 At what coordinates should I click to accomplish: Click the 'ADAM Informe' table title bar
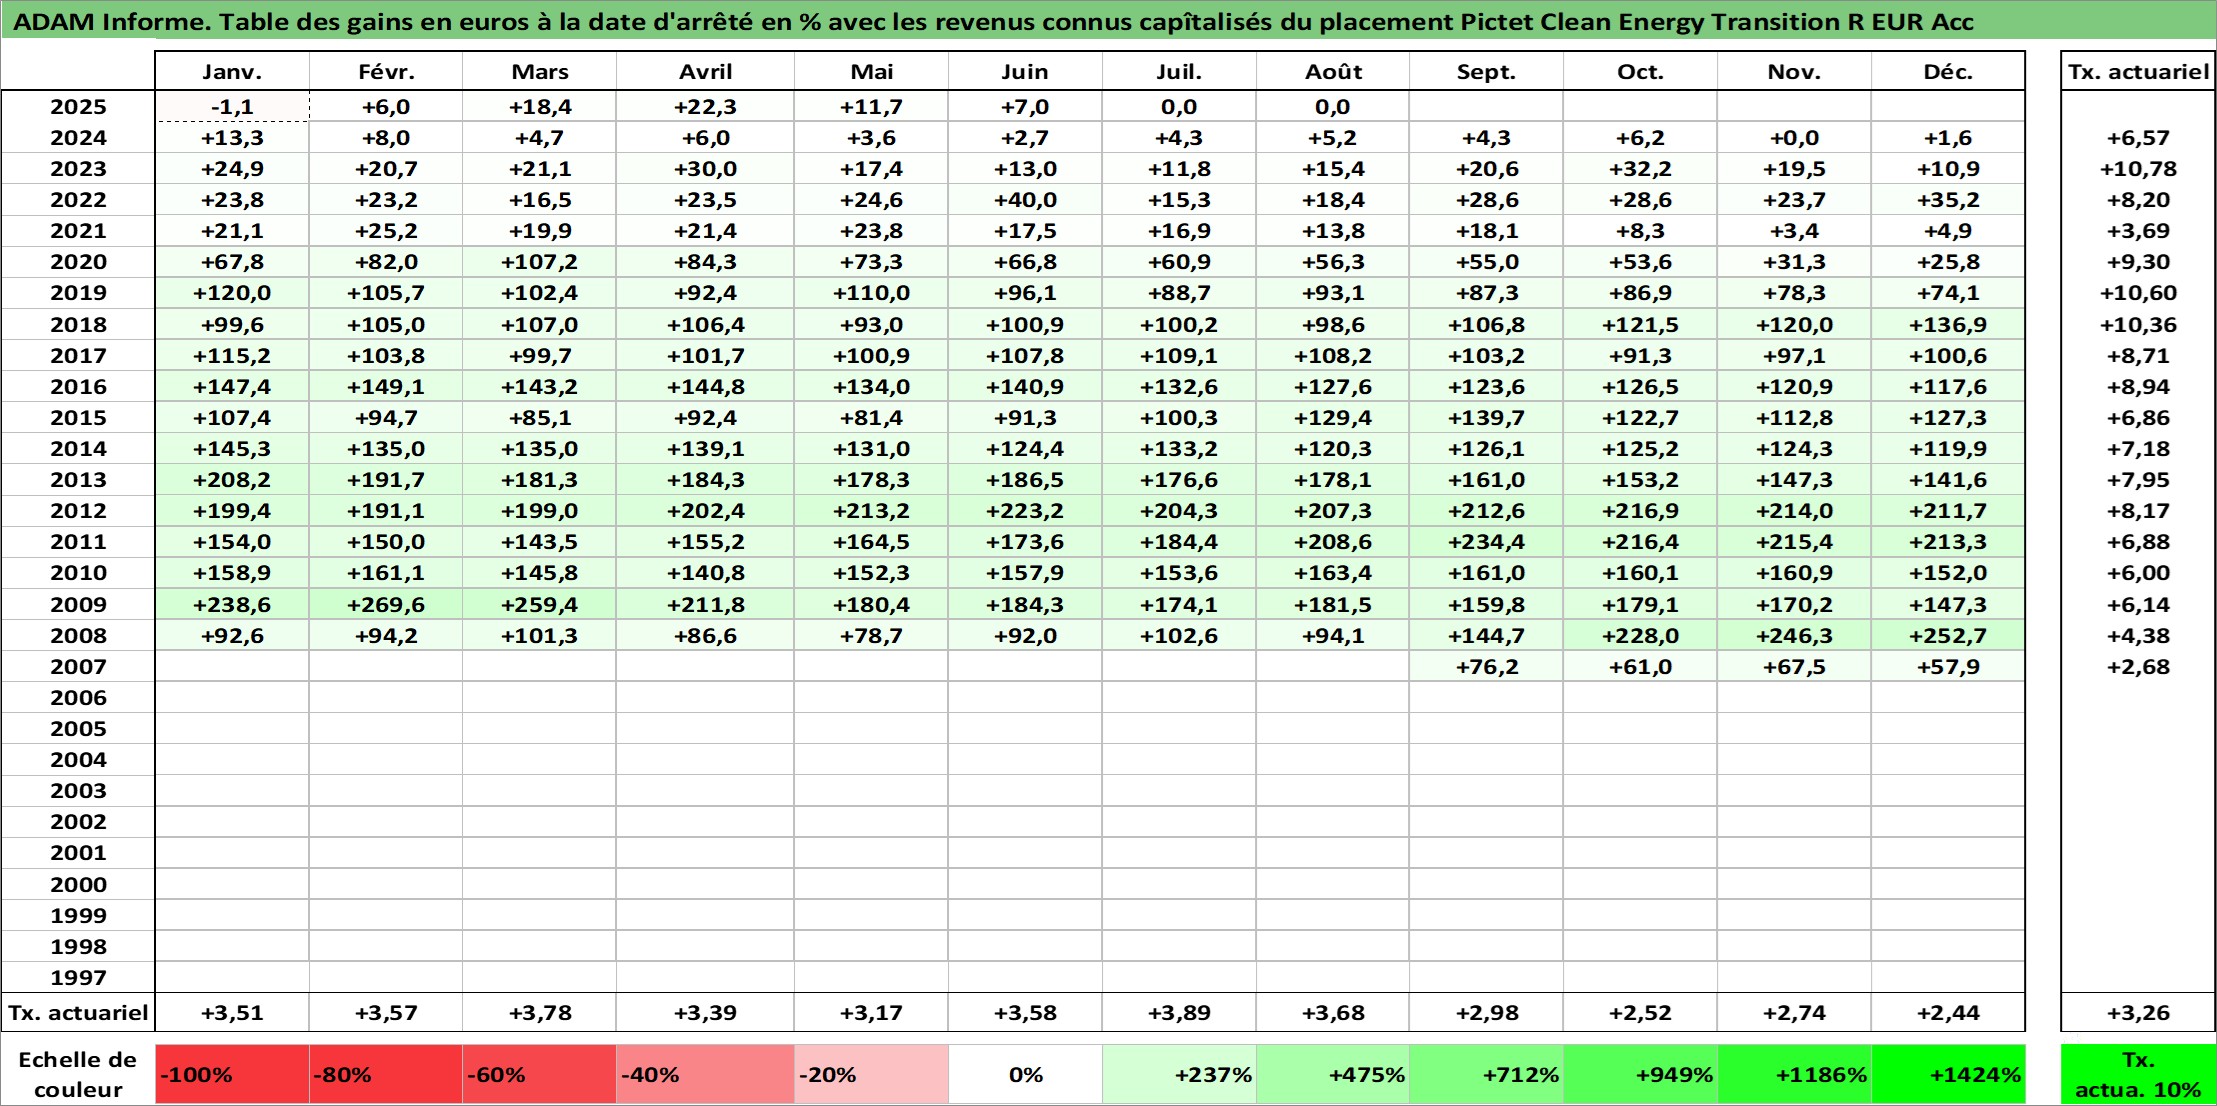tap(1108, 21)
